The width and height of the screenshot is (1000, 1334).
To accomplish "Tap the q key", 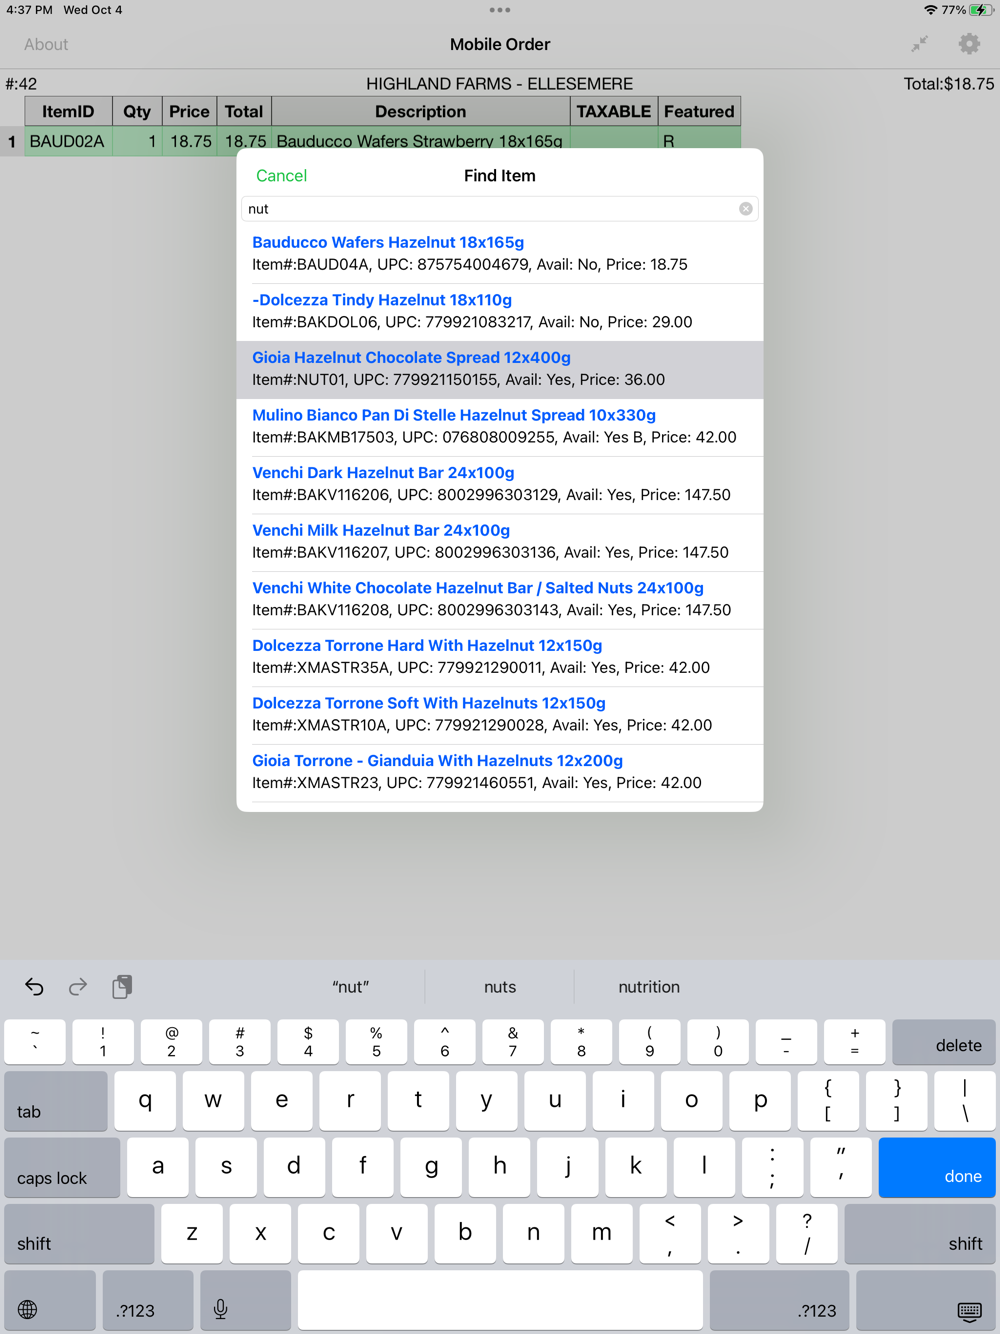I will tap(145, 1101).
